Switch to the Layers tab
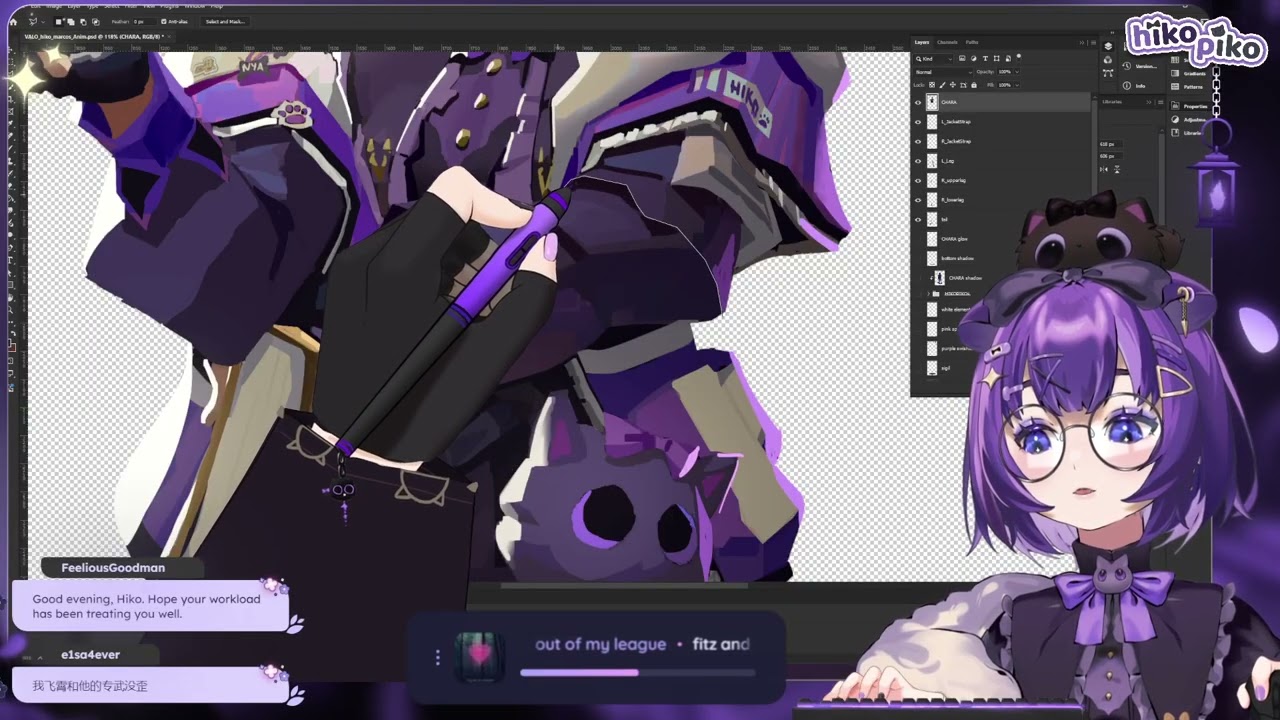The width and height of the screenshot is (1280, 720). pyautogui.click(x=922, y=42)
